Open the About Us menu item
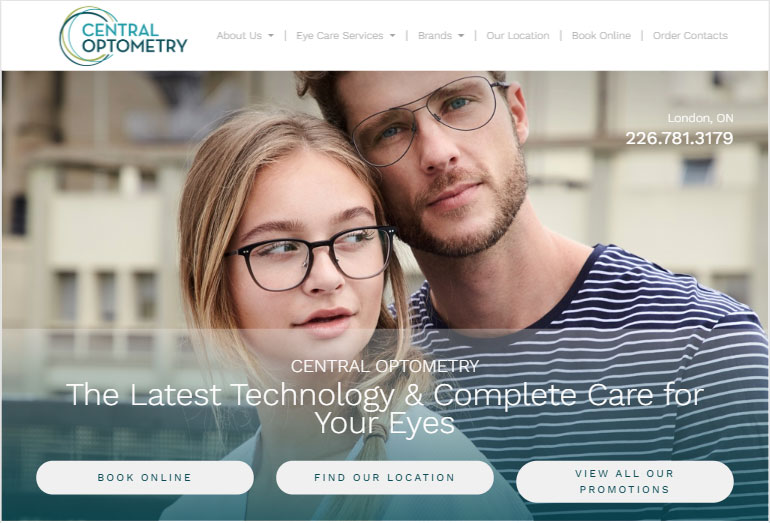 pos(239,36)
